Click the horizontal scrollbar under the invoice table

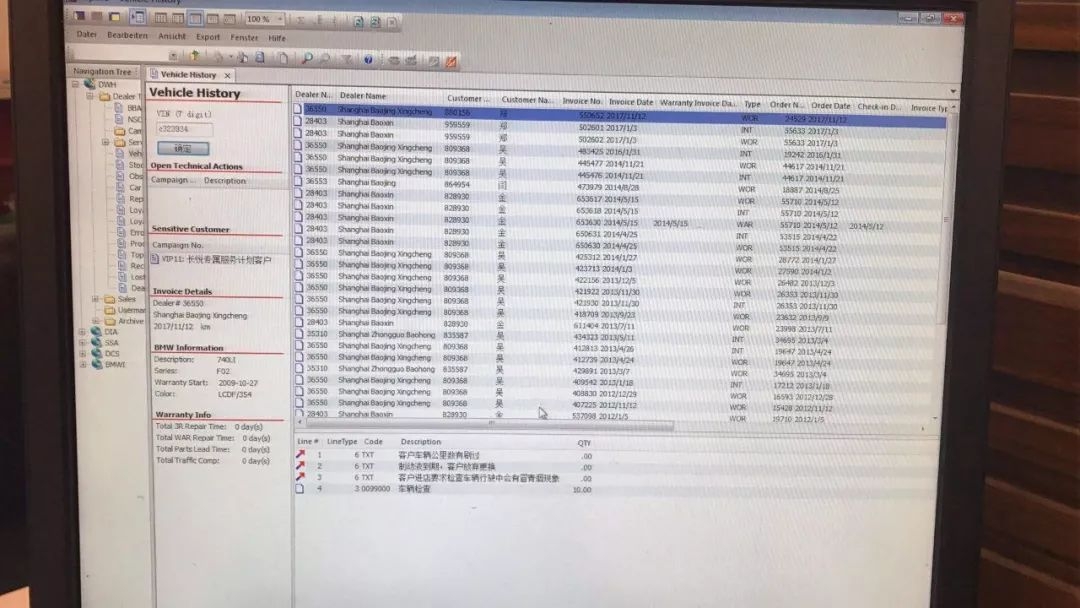click(489, 425)
